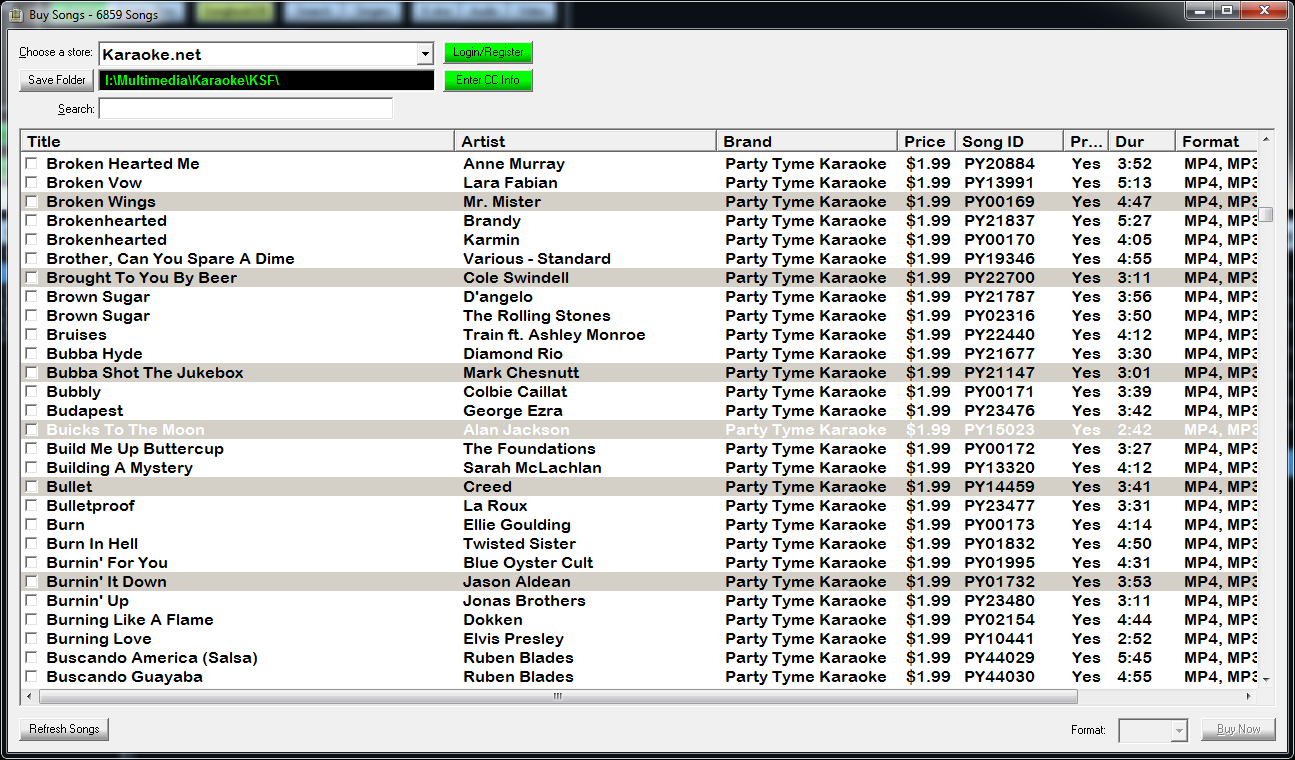Click the horizontal scrollbar right arrow
The width and height of the screenshot is (1295, 760).
pyautogui.click(x=1249, y=697)
